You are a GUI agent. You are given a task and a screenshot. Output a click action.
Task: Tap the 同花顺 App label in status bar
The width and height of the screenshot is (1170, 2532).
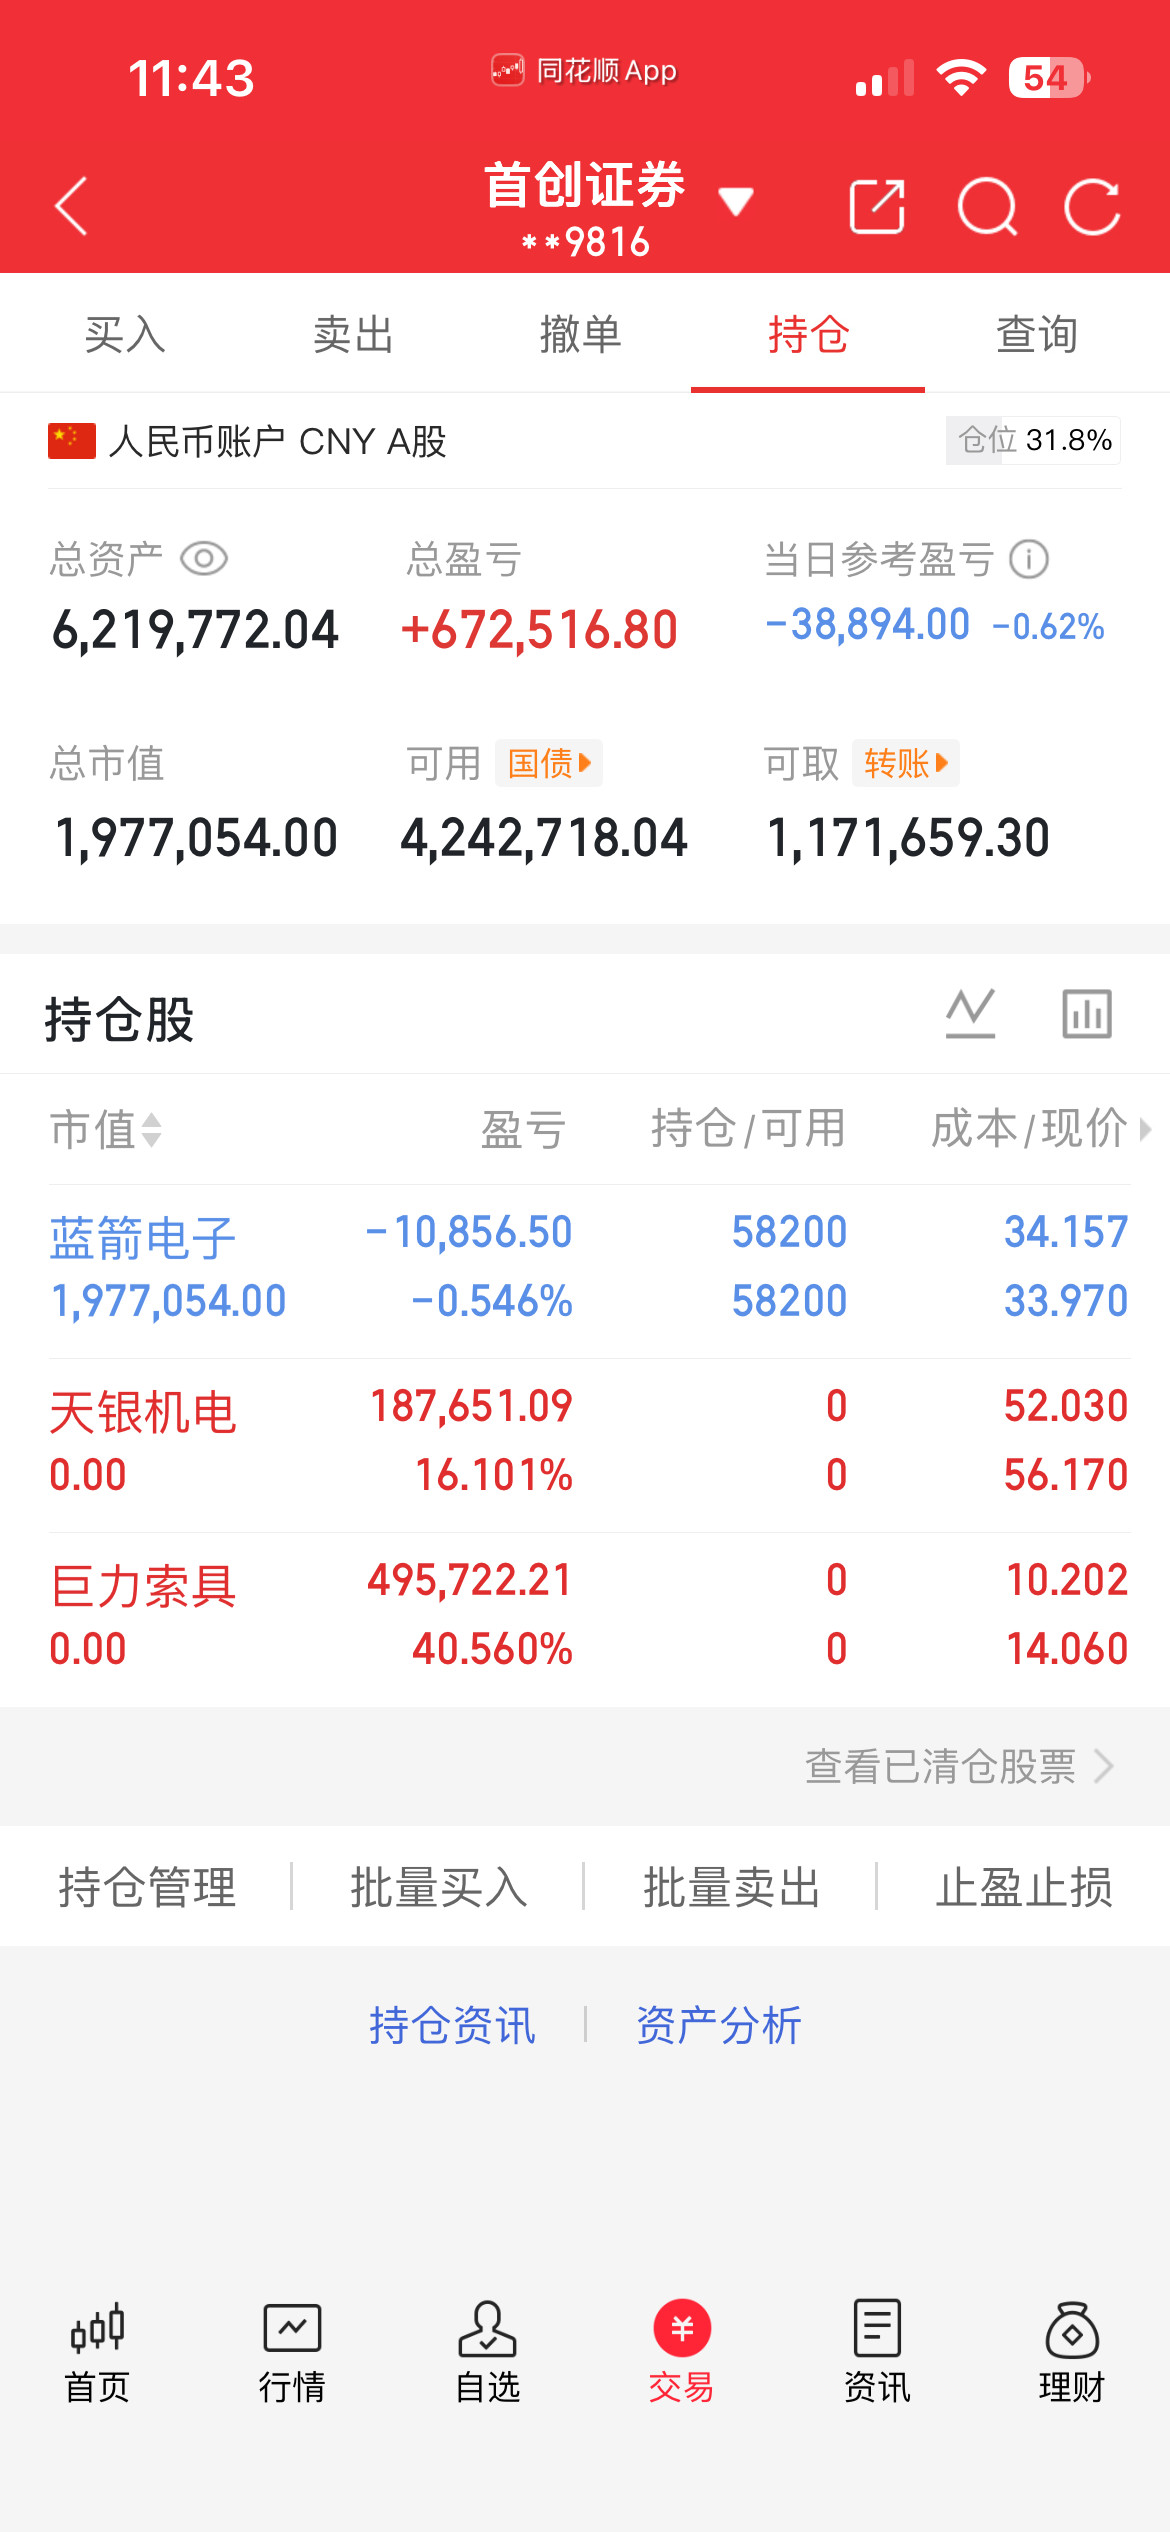point(584,71)
